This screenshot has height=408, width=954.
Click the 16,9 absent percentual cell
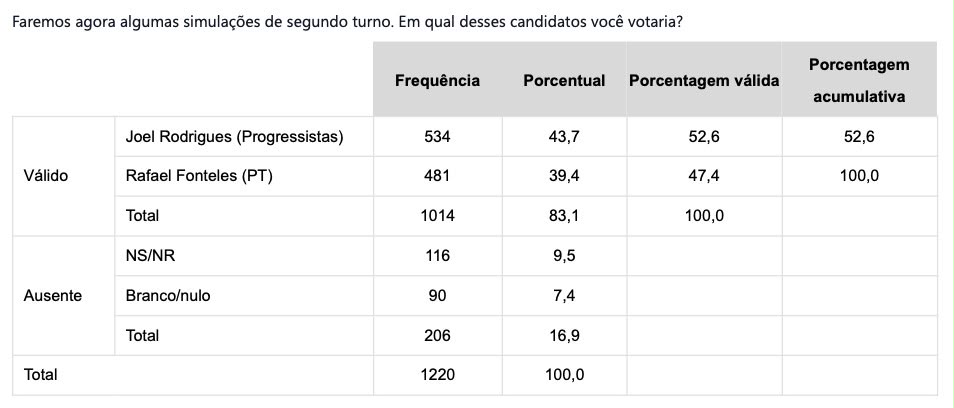(x=564, y=336)
